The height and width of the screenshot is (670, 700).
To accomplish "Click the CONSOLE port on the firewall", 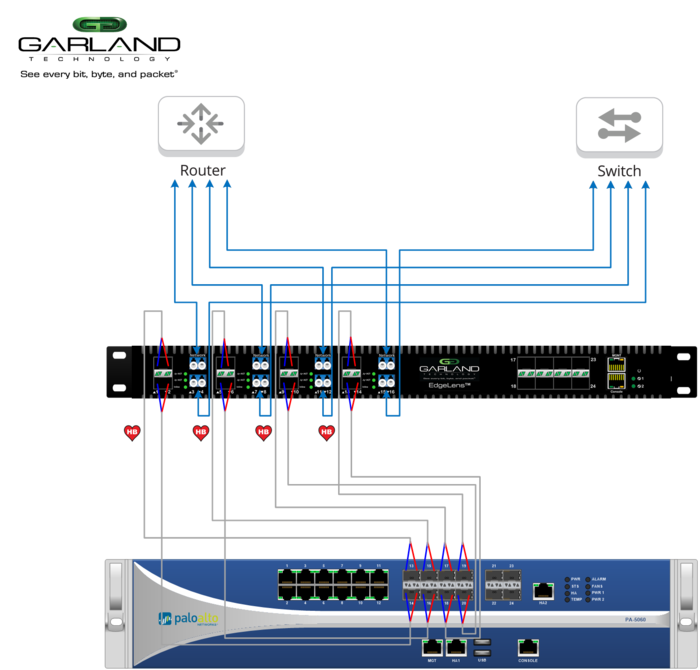I will point(527,647).
